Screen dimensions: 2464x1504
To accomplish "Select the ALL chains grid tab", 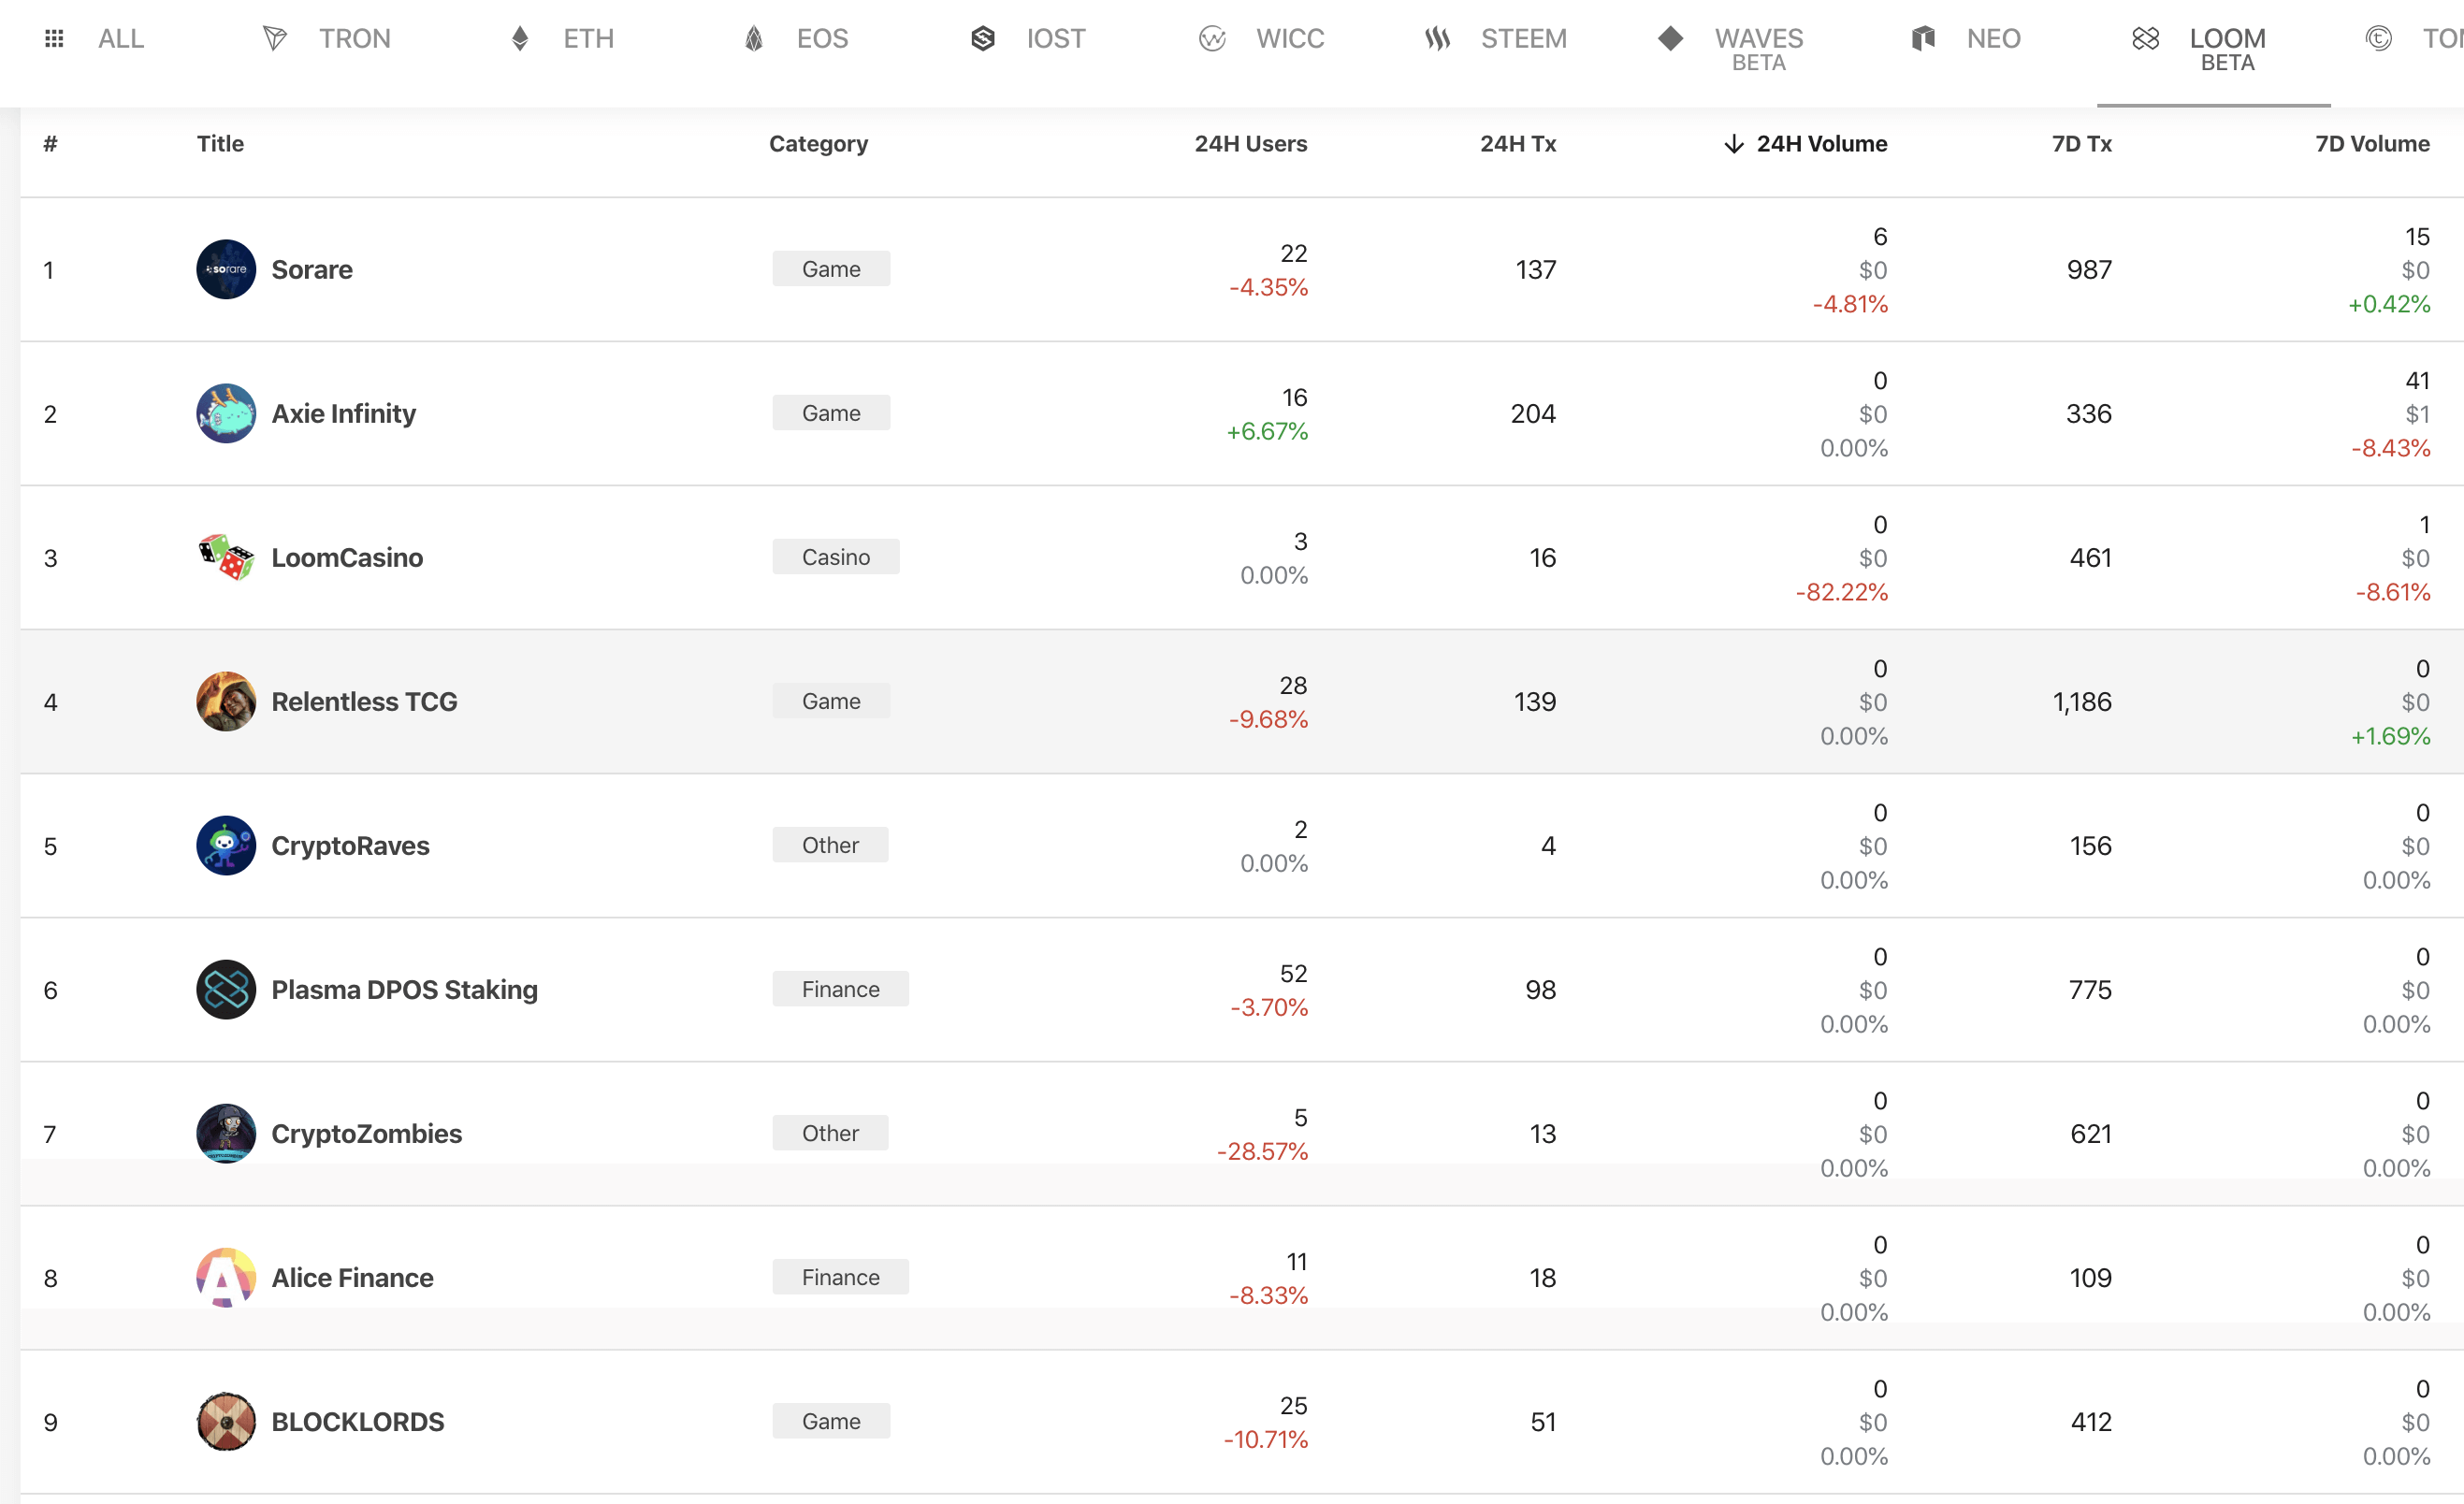I will click(x=95, y=39).
